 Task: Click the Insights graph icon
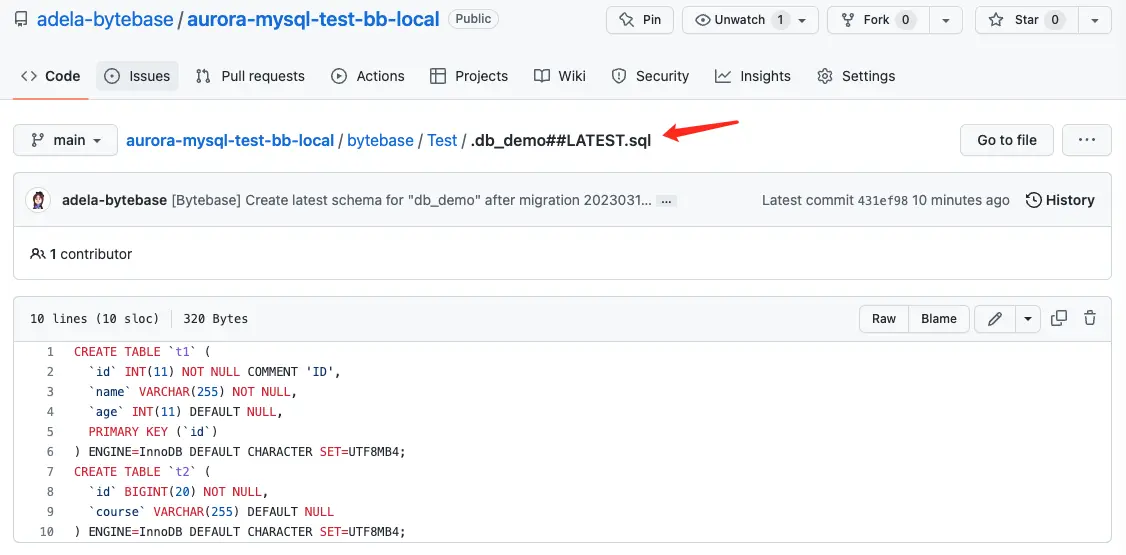pos(723,76)
